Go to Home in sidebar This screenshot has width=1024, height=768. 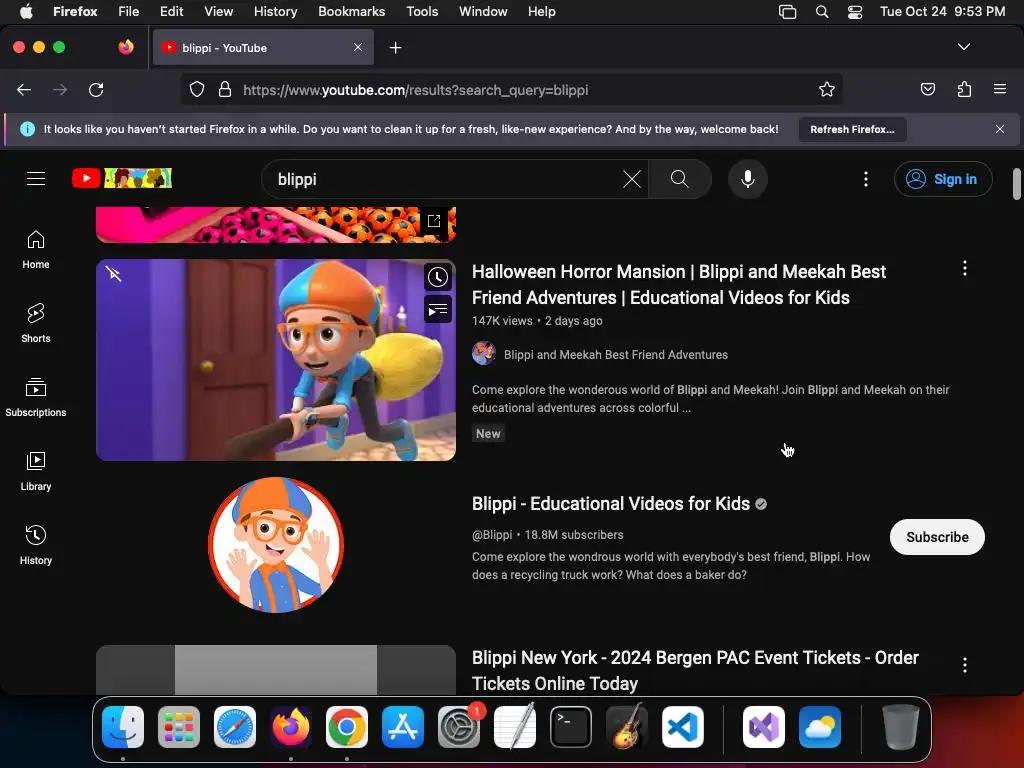click(36, 250)
